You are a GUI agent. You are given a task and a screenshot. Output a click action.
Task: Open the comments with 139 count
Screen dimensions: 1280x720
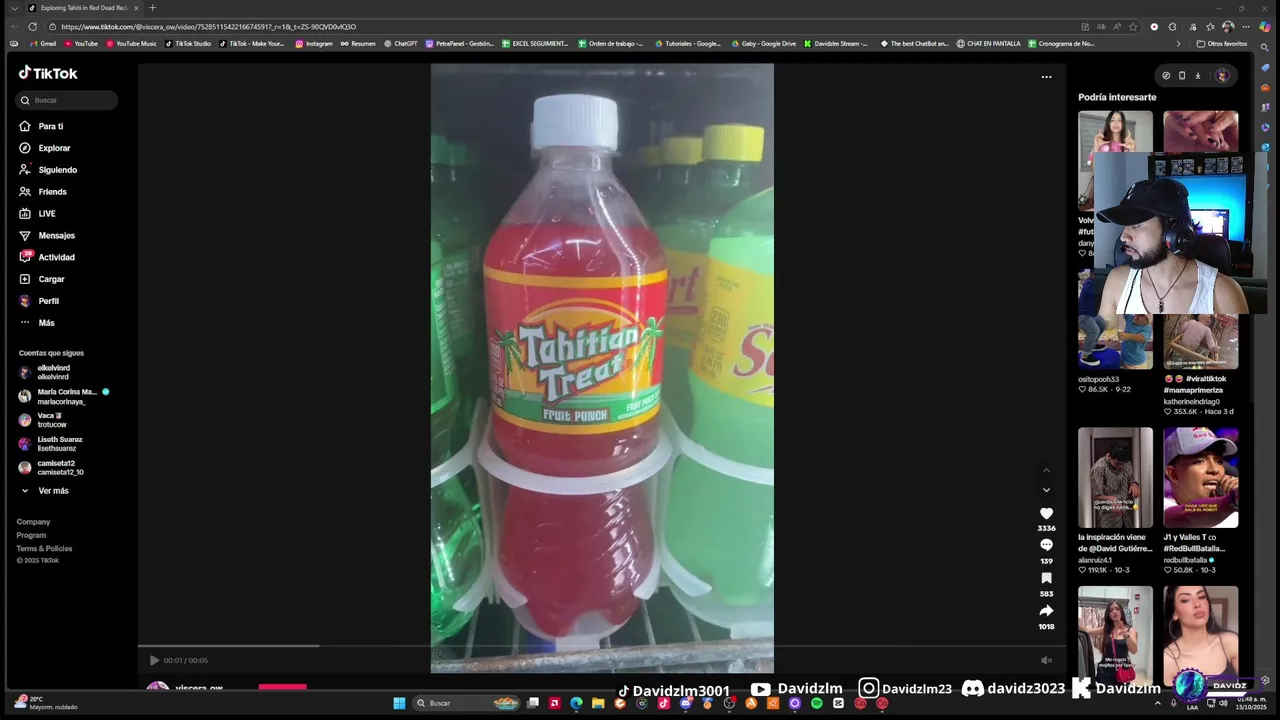point(1046,545)
